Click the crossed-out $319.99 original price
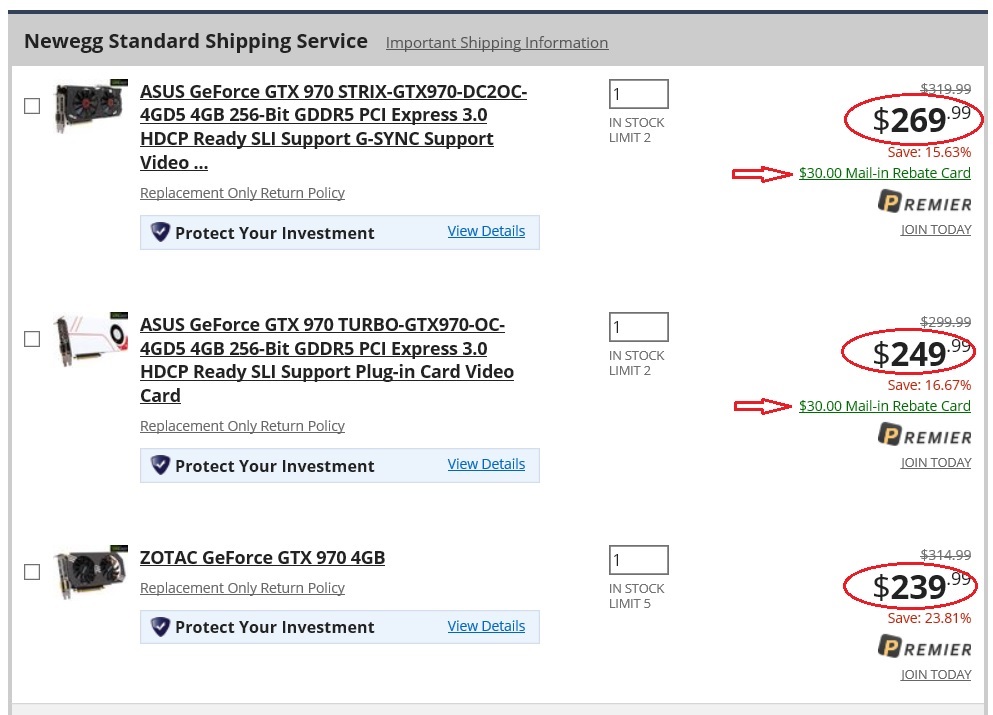 pyautogui.click(x=946, y=89)
